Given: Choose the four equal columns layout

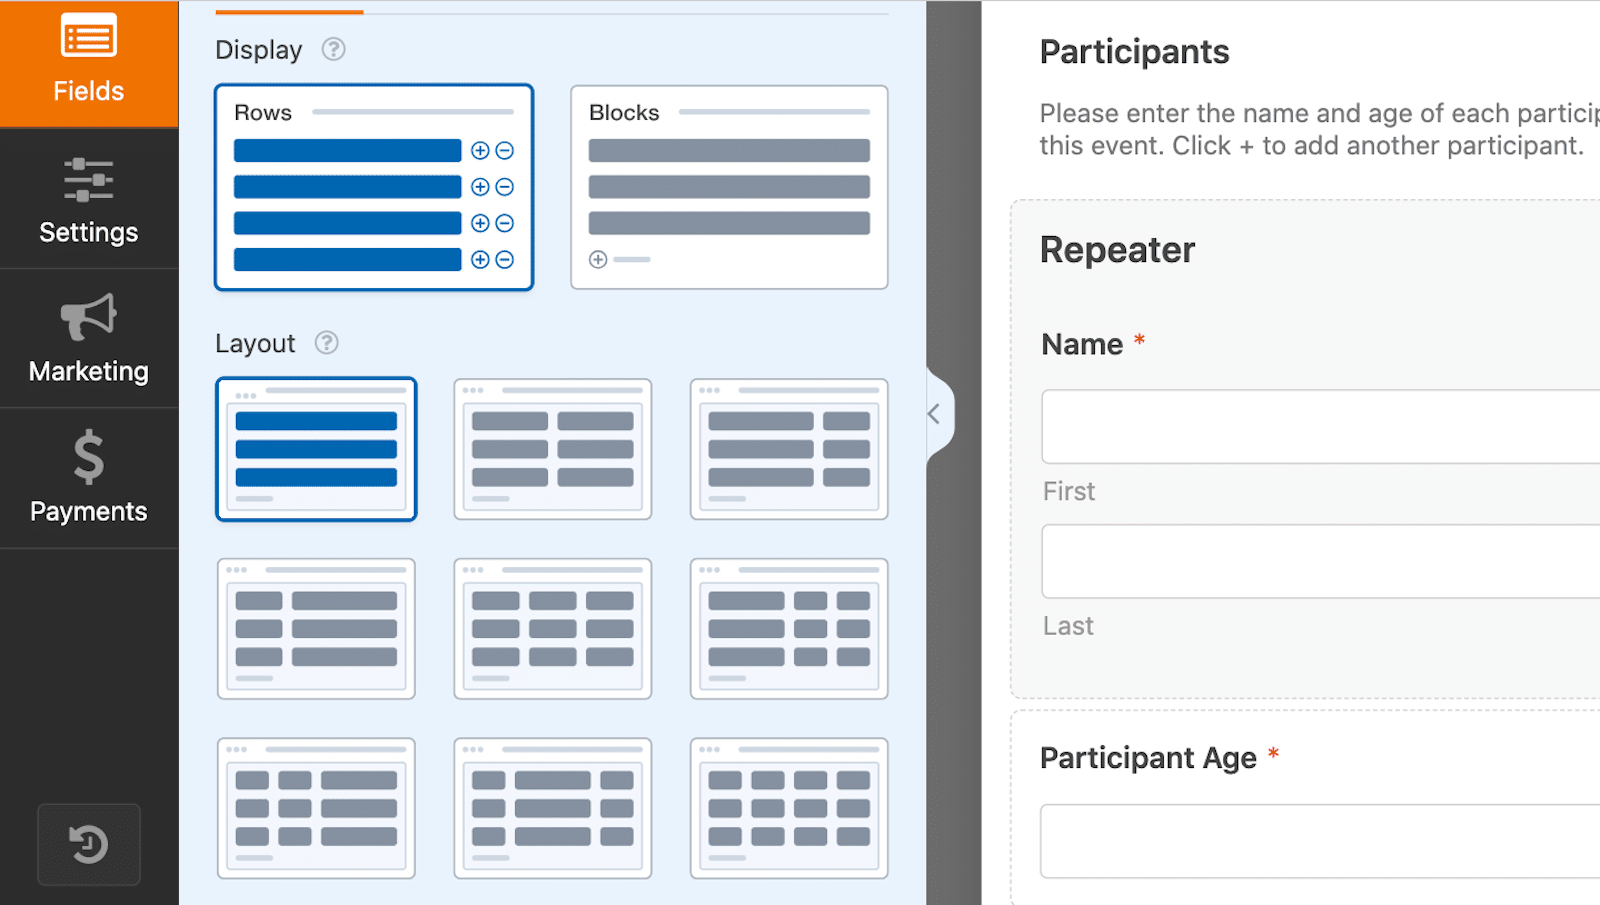Looking at the screenshot, I should [x=789, y=808].
